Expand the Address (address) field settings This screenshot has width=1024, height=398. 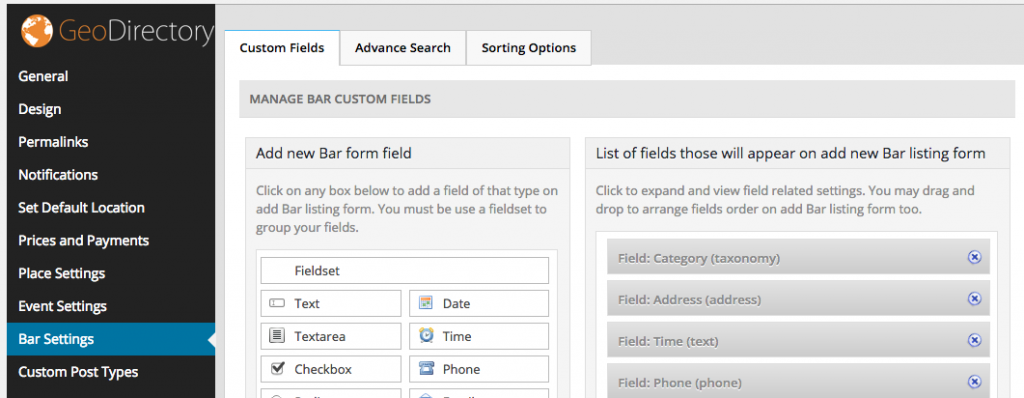(798, 299)
